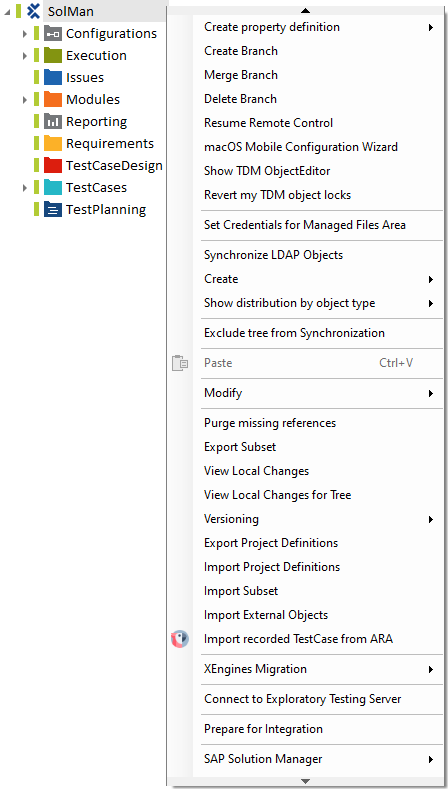Click the ARA parrot icon in the menu
Viewport: 448px width, 789px height.
click(x=180, y=639)
